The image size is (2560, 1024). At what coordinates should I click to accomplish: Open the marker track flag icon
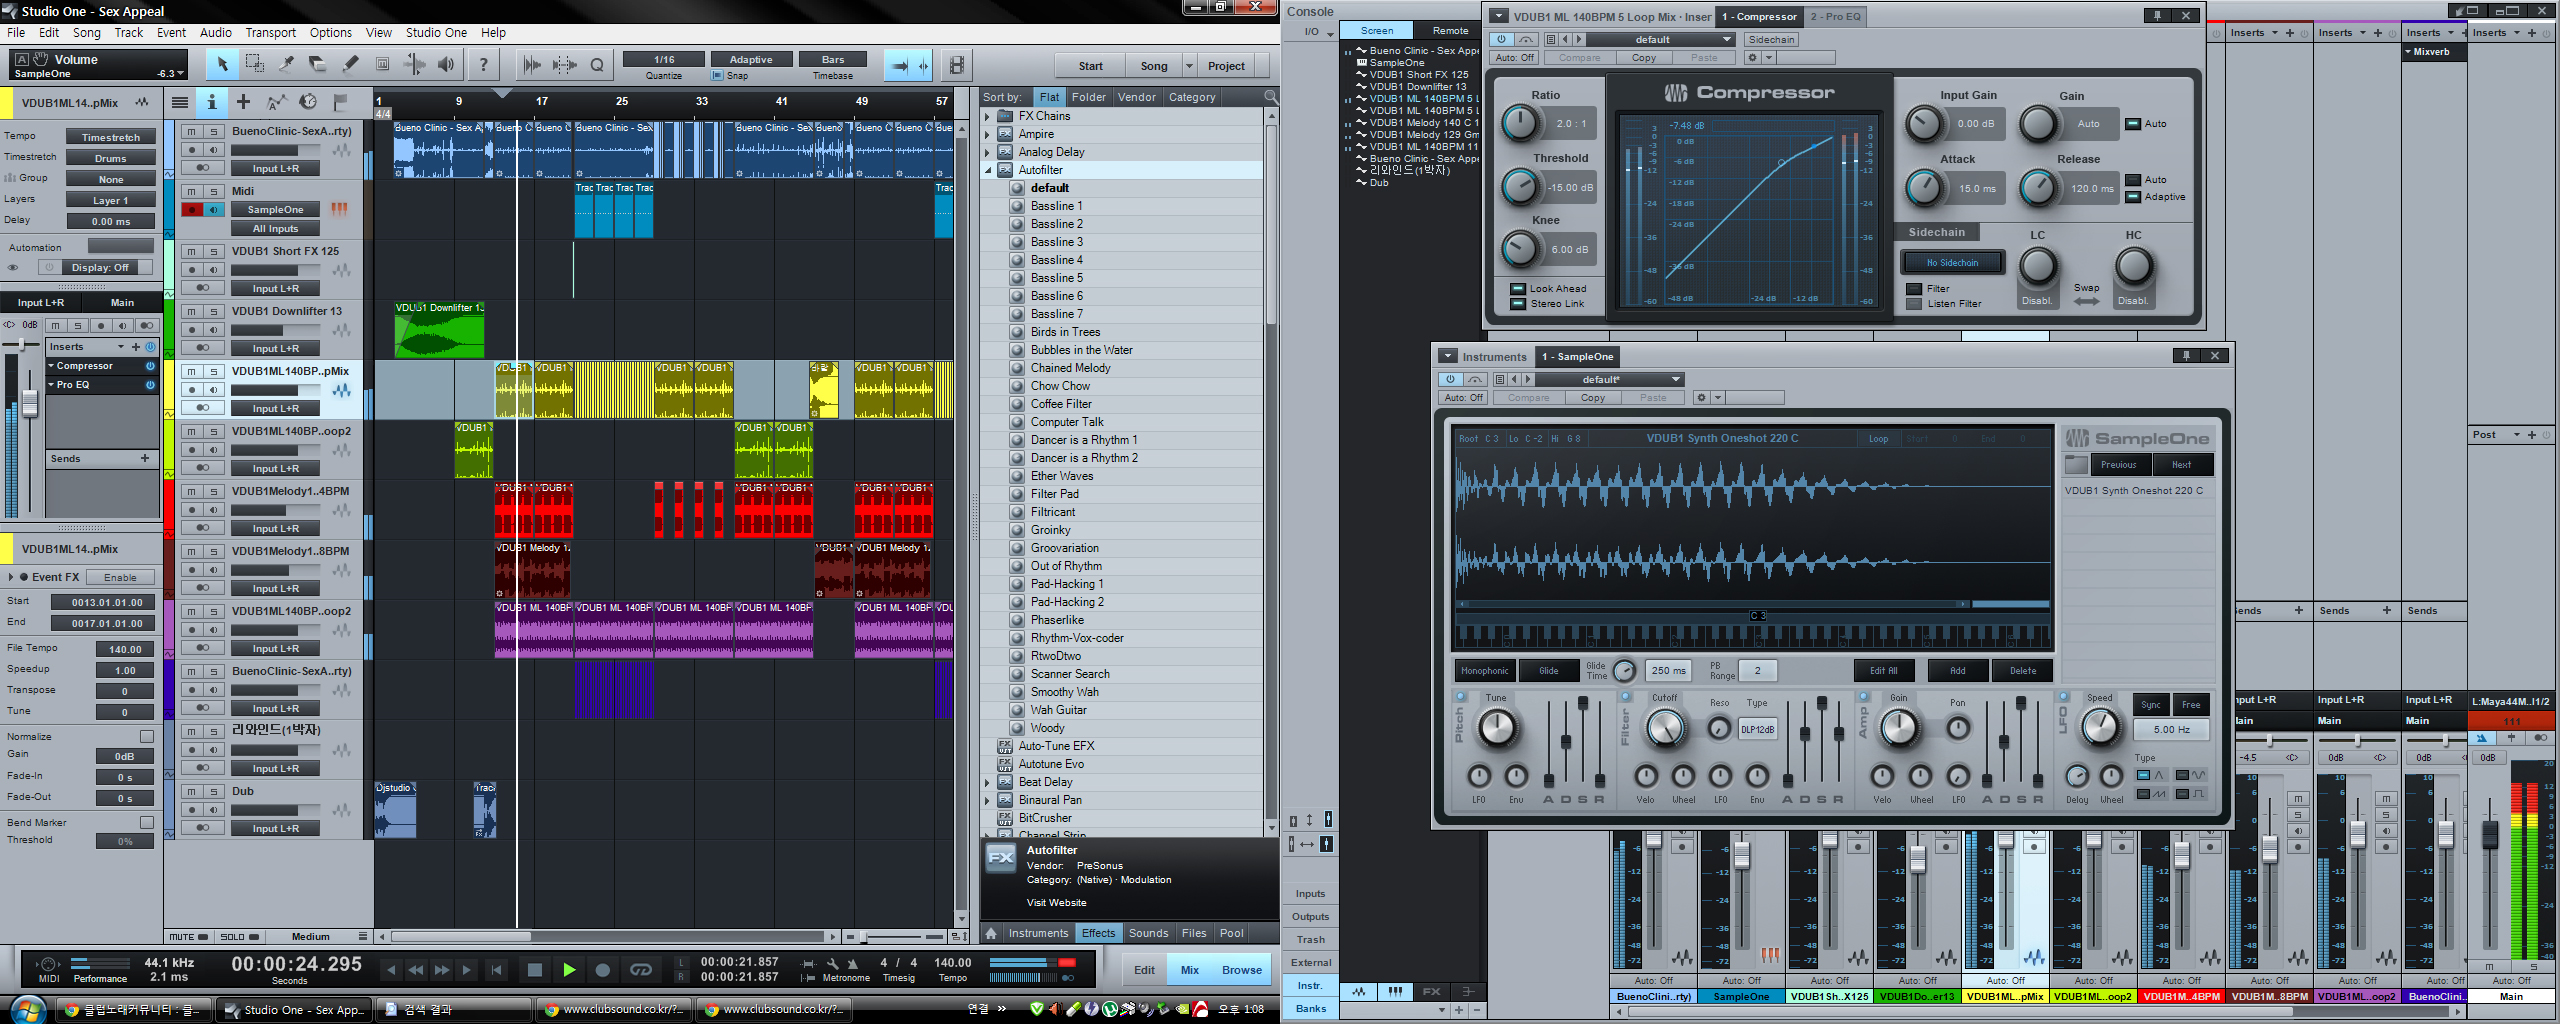tap(340, 102)
